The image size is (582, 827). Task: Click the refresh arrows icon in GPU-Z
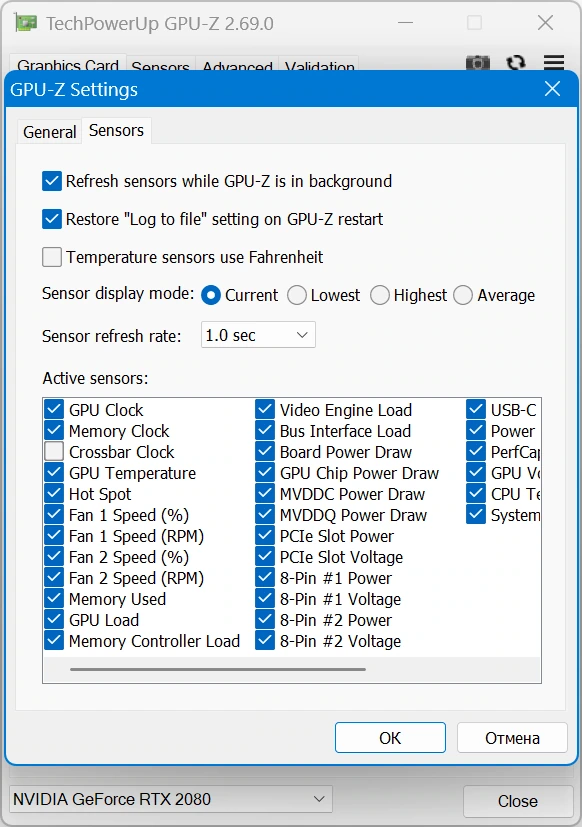click(x=516, y=62)
